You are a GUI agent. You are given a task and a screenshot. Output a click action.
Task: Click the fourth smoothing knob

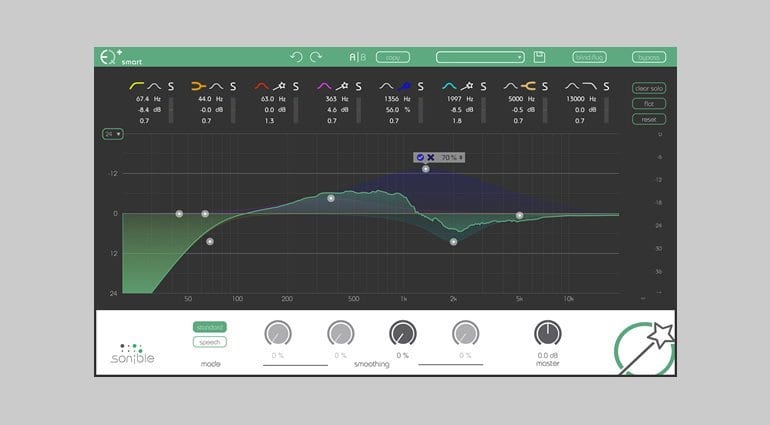(466, 334)
